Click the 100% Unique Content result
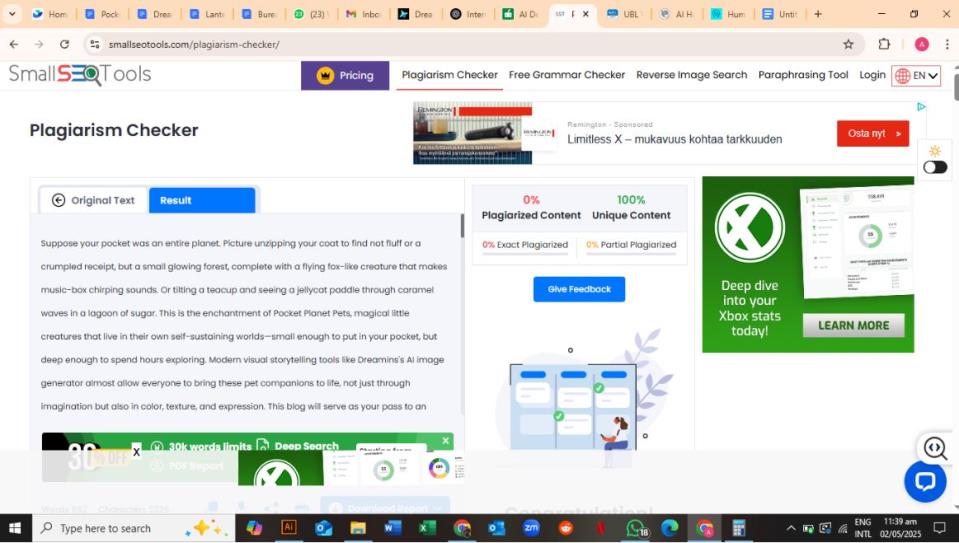 pos(631,207)
